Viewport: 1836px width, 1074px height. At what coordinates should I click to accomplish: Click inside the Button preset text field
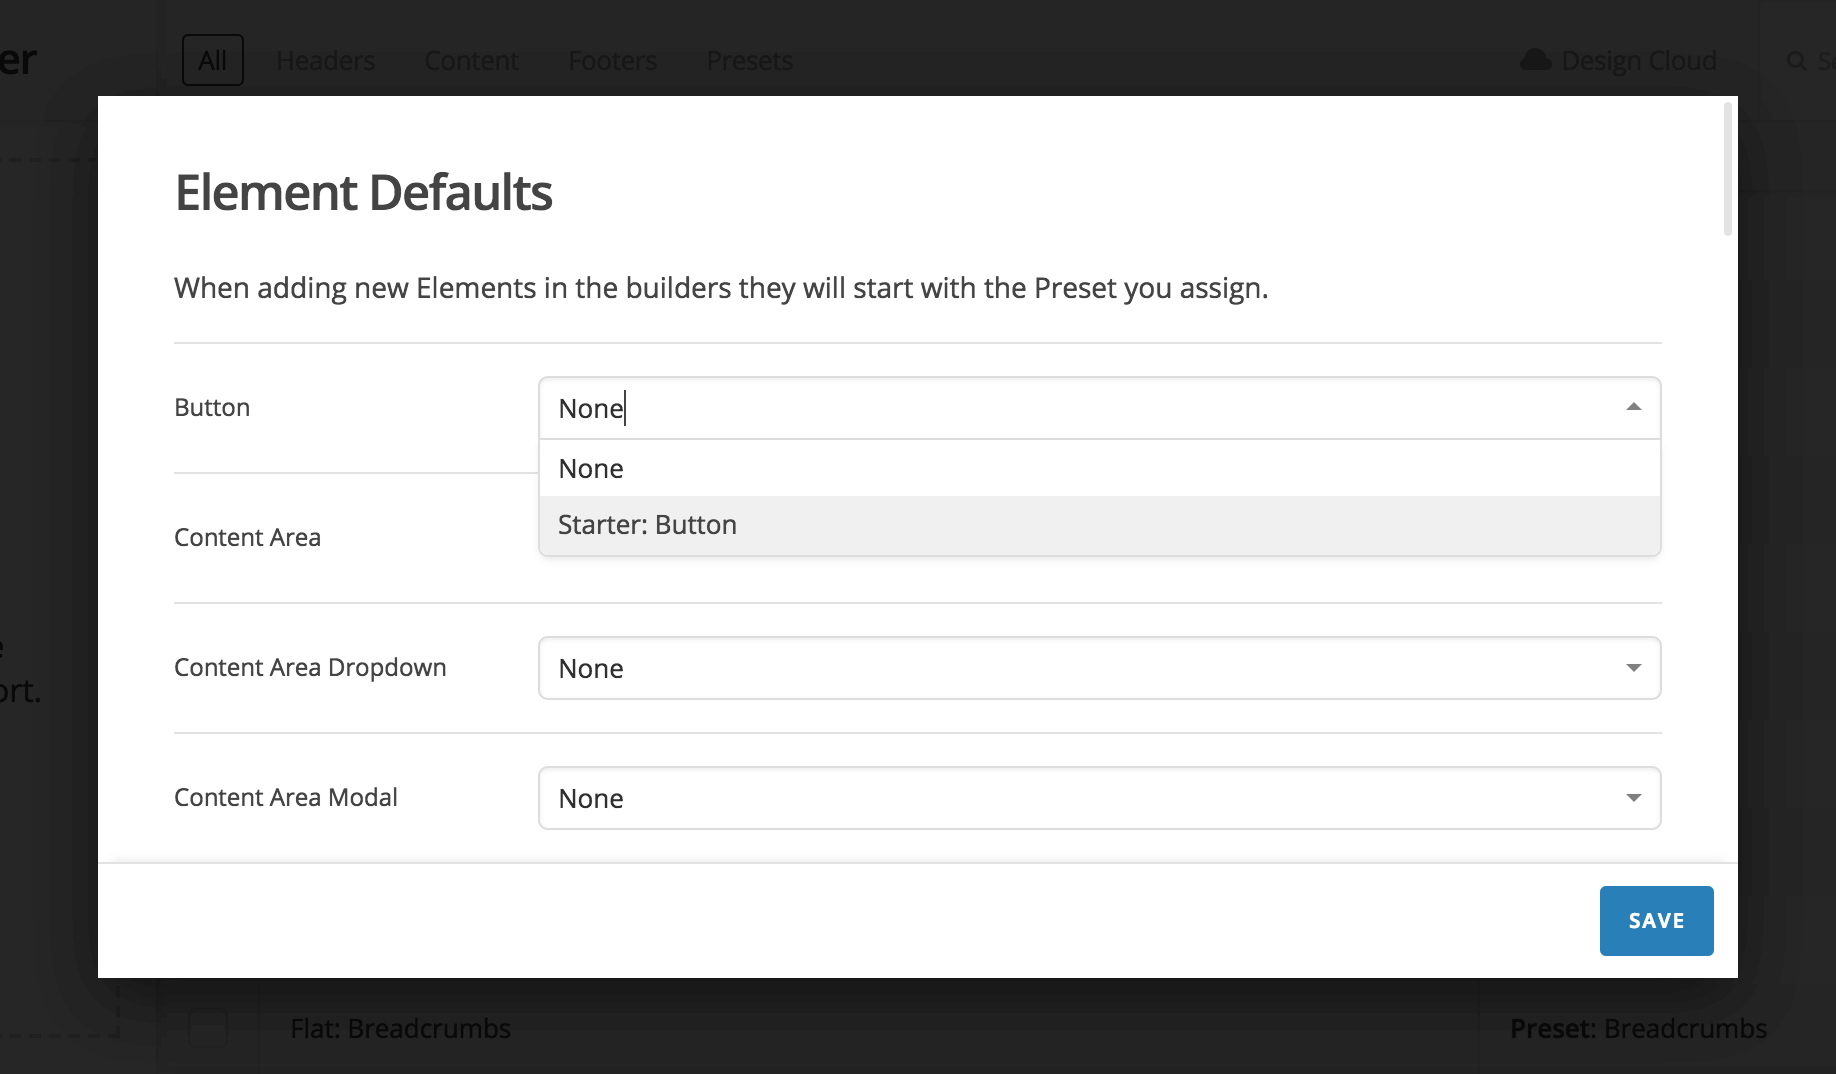pyautogui.click(x=900, y=408)
